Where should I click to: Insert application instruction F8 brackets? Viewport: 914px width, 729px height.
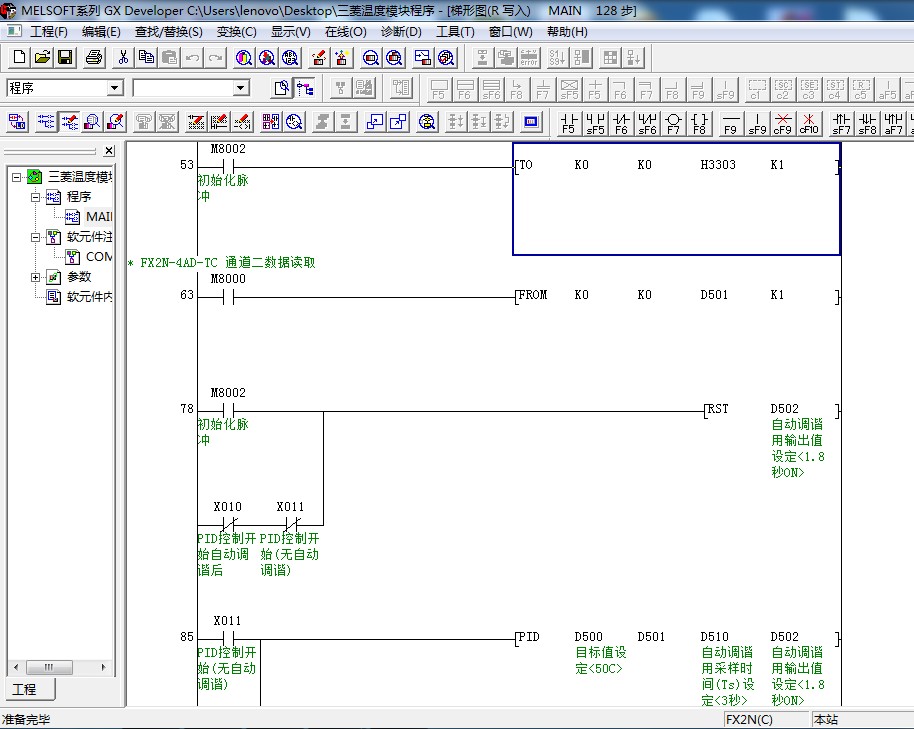(699, 123)
